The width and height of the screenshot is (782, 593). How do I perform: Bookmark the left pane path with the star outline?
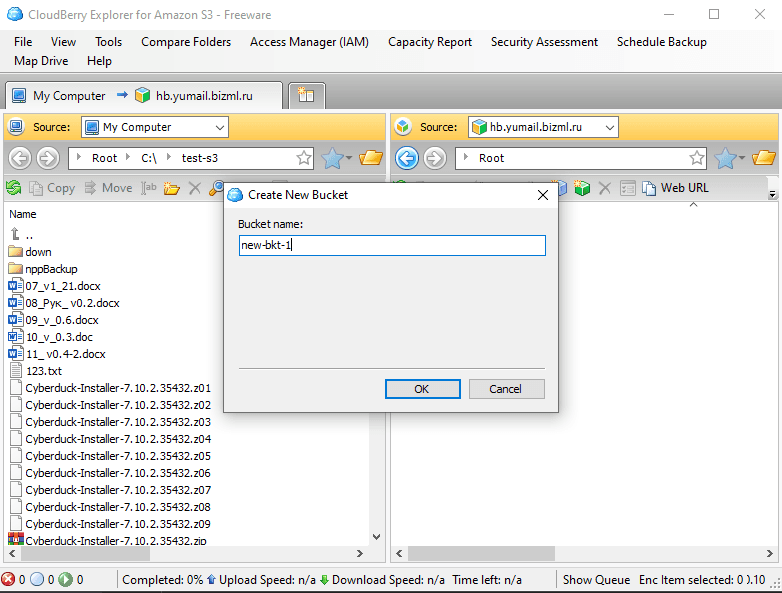pos(304,159)
